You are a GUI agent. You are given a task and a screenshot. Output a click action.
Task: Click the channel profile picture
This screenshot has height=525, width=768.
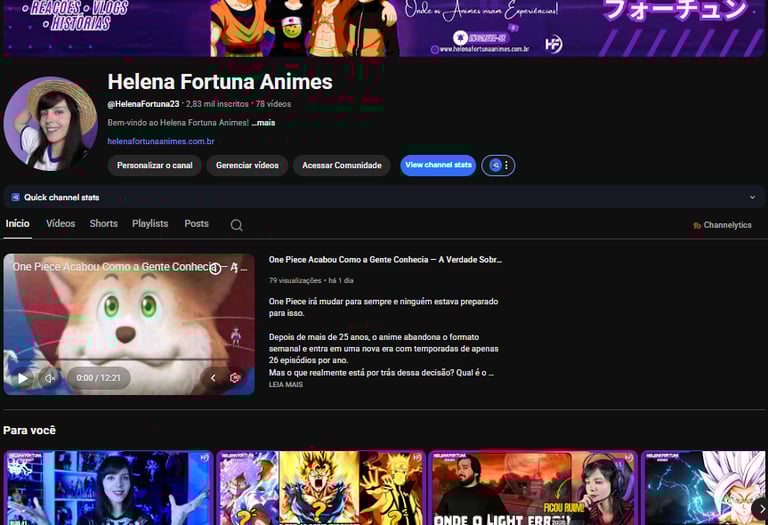click(50, 123)
